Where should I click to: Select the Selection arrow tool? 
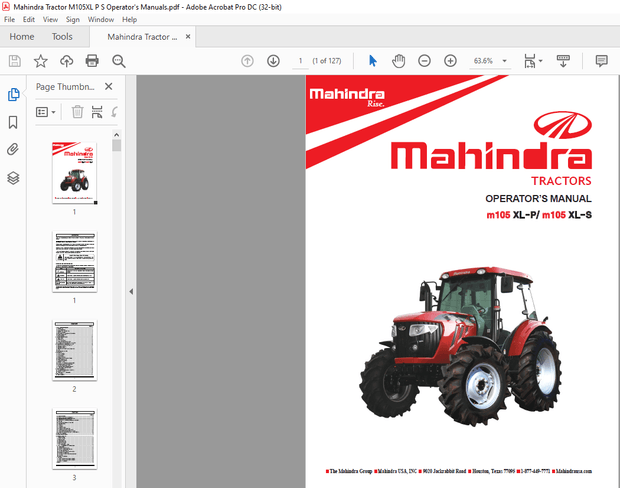click(372, 61)
